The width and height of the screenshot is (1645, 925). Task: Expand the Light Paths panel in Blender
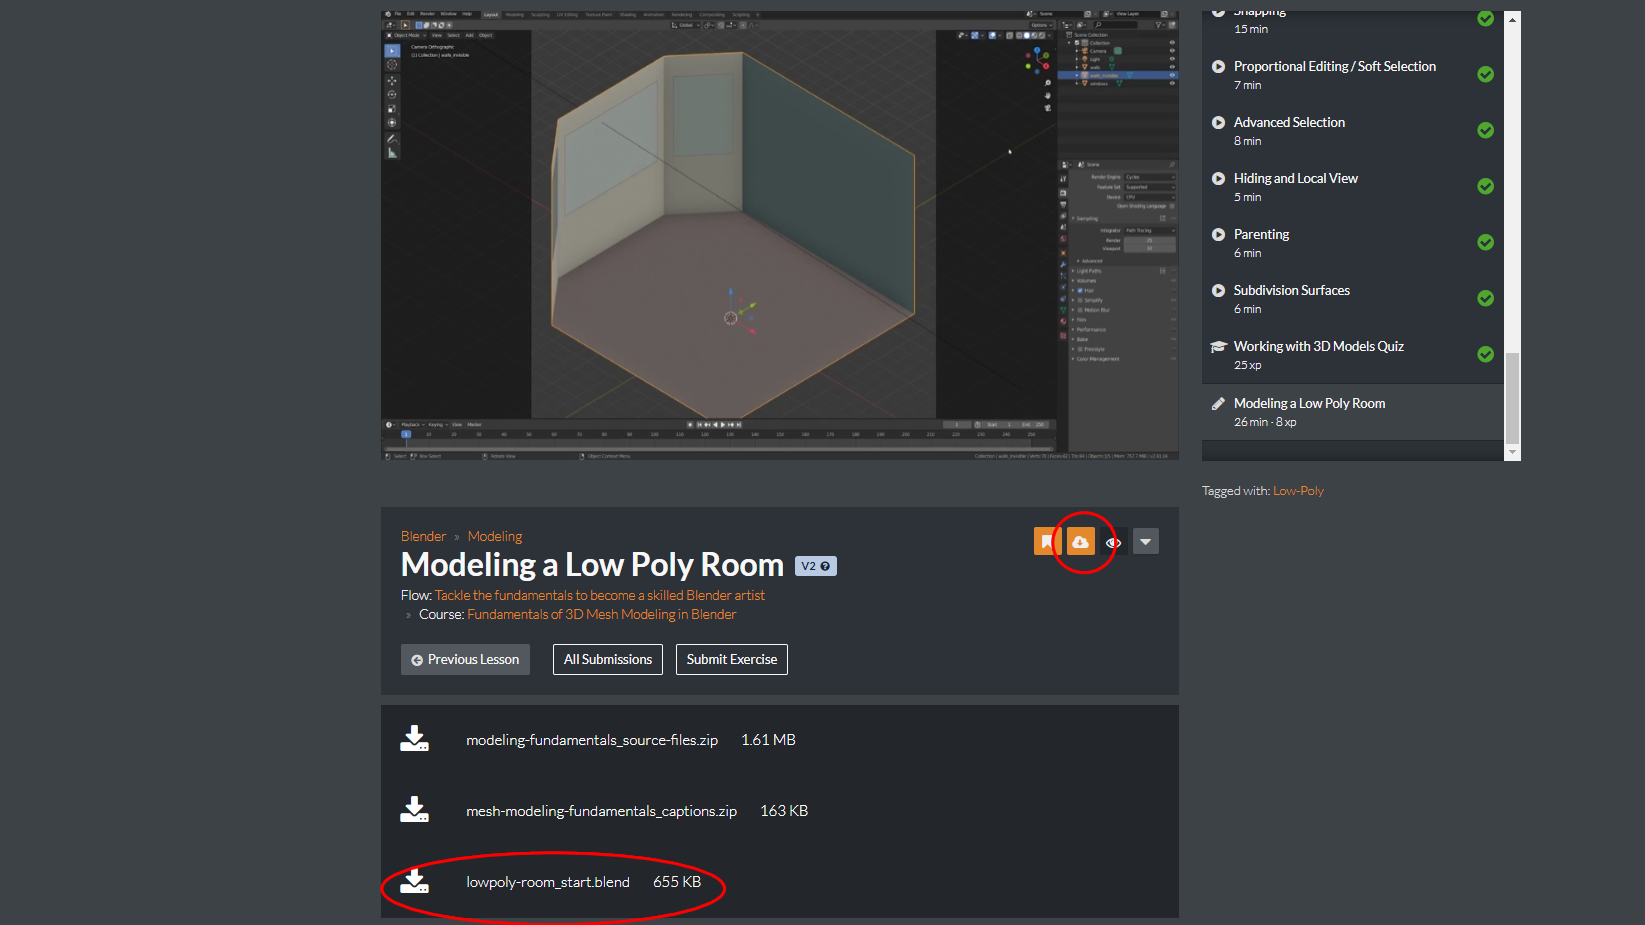point(1088,271)
